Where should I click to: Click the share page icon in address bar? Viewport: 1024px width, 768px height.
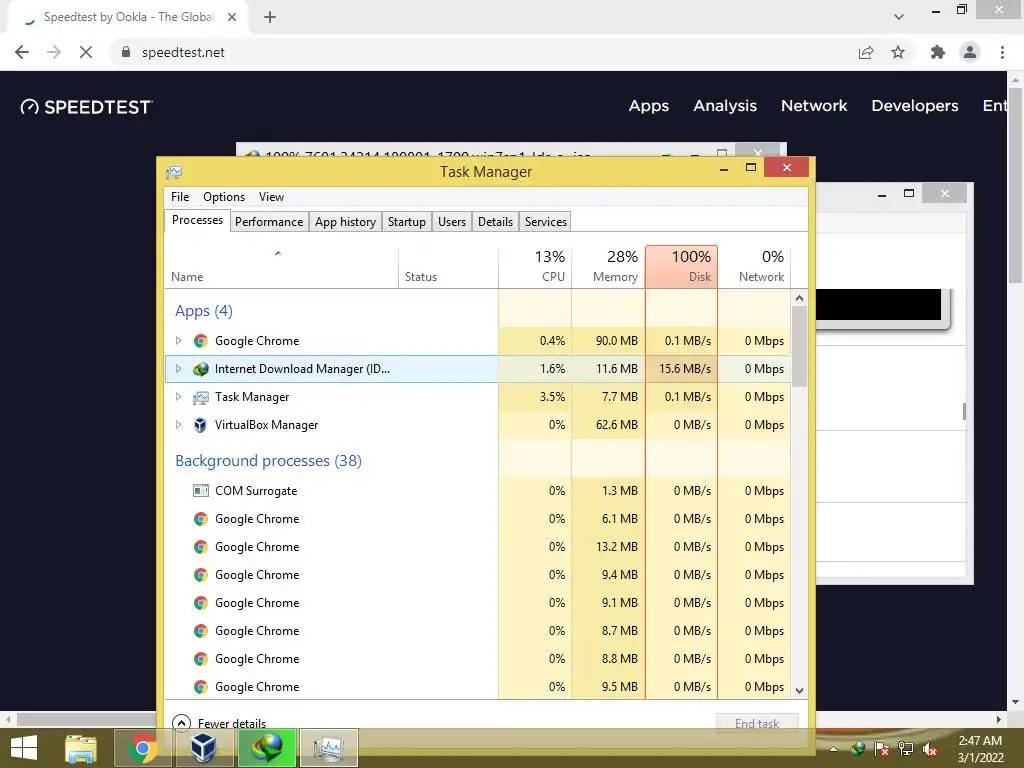[866, 52]
